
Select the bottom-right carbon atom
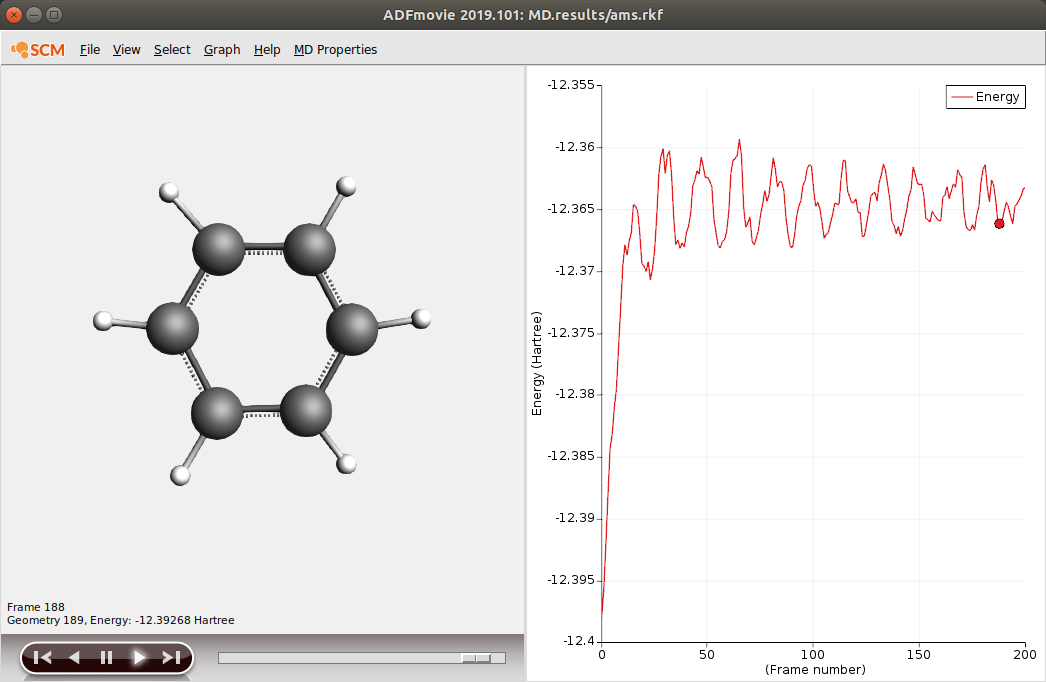(306, 410)
